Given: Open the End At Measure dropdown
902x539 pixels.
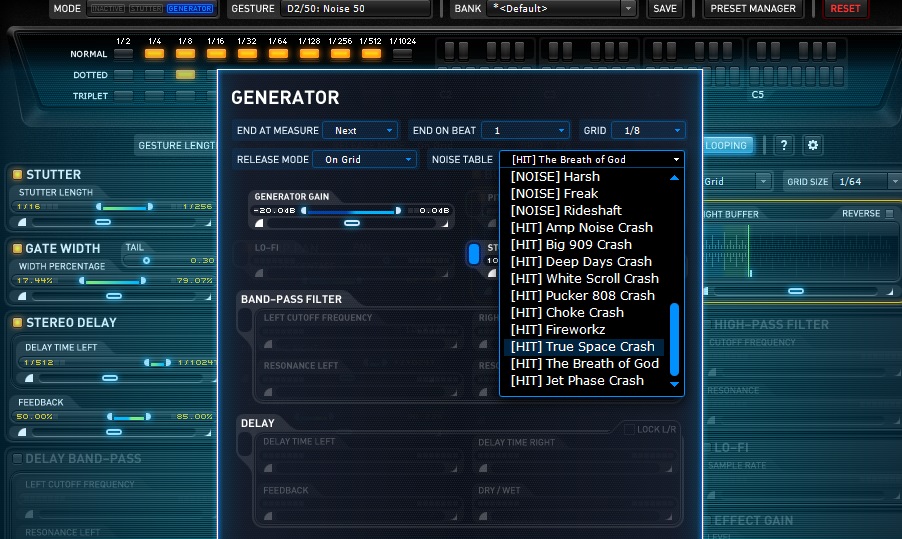Looking at the screenshot, I should click(x=360, y=131).
